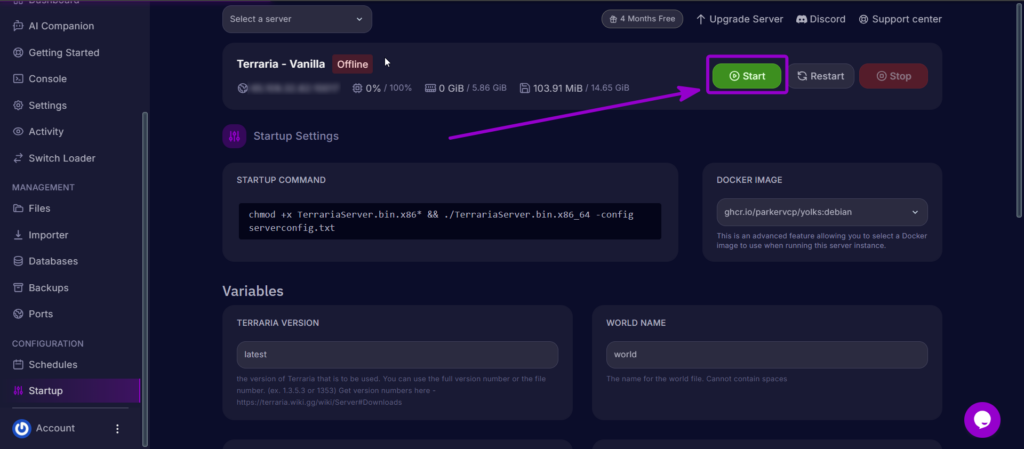Open the Getting Started page
1024x449 pixels.
coord(64,52)
